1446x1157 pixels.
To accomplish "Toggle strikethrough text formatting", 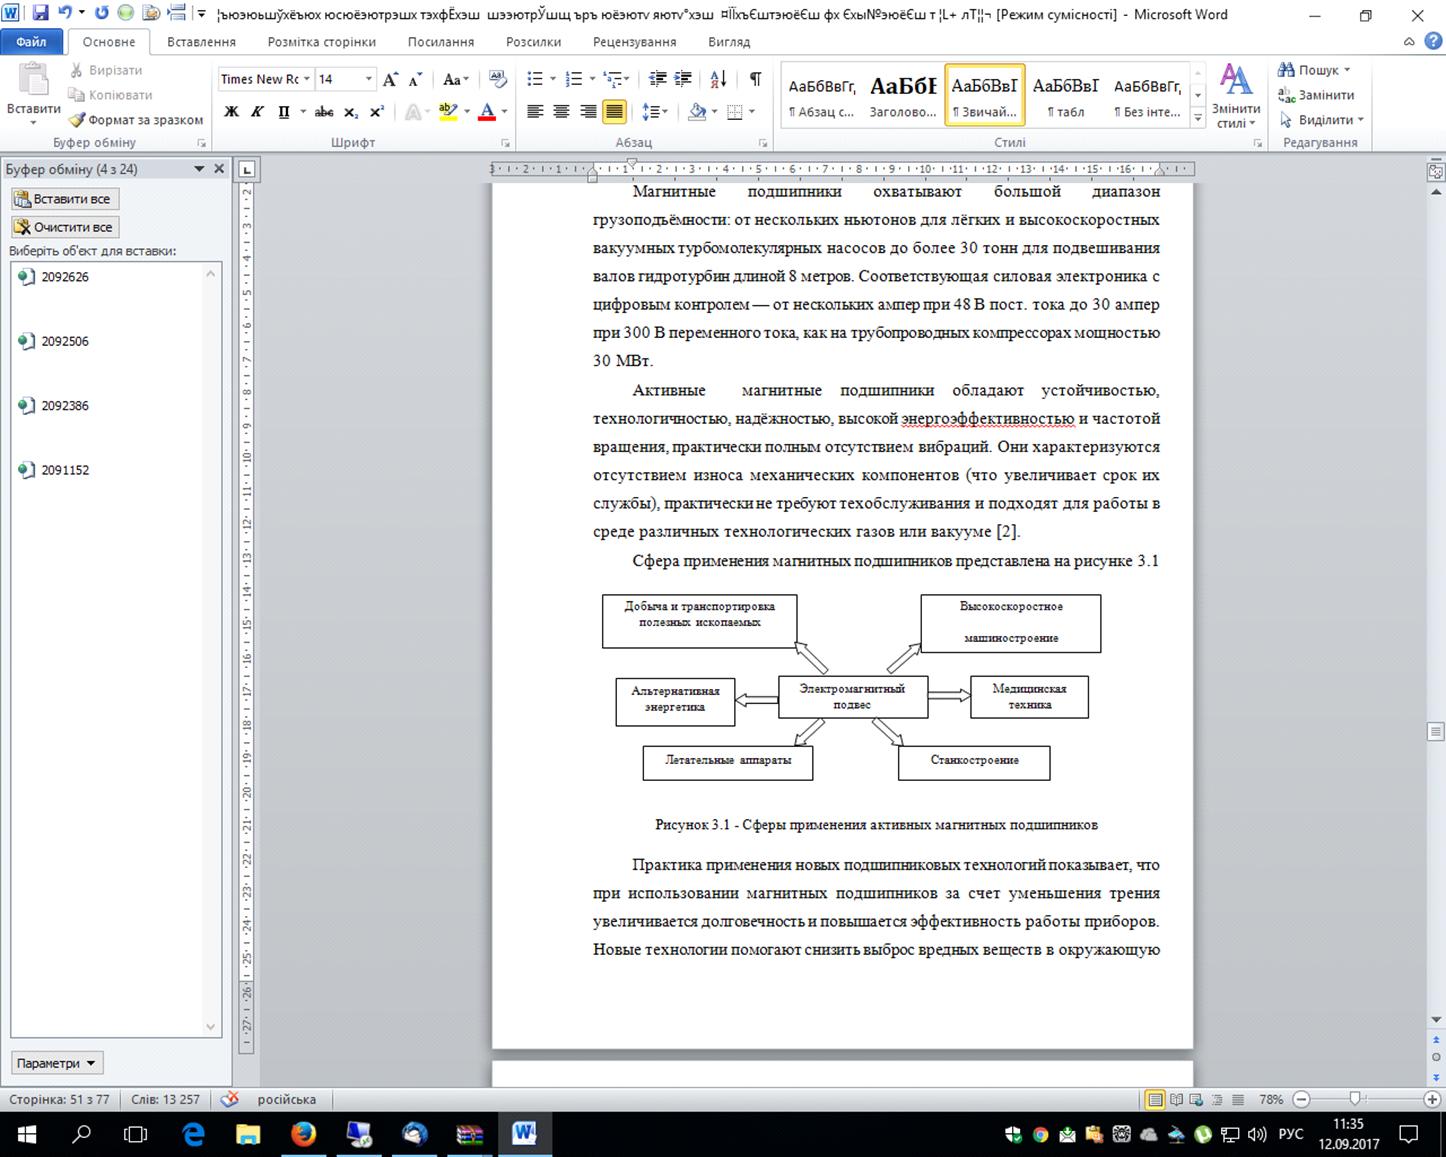I will point(324,112).
